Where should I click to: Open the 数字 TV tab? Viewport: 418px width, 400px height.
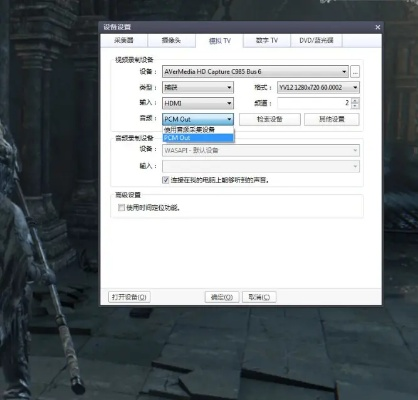tap(267, 41)
